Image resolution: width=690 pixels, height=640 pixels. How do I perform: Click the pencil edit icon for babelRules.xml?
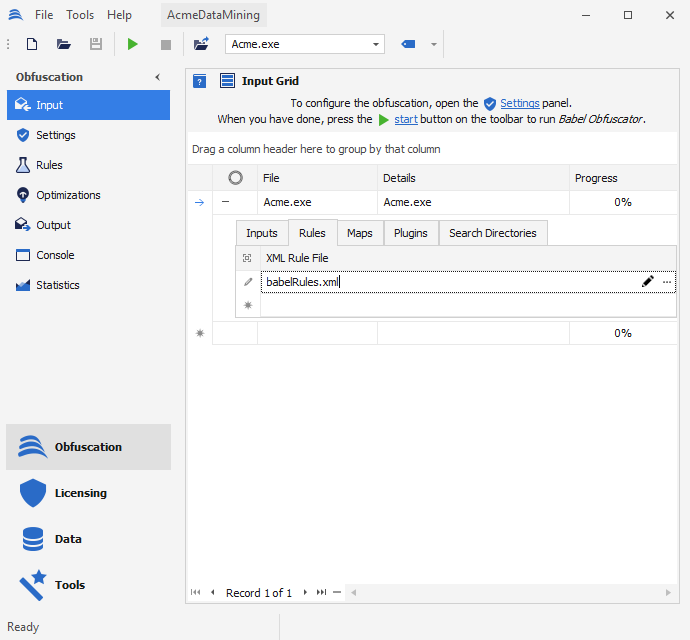pyautogui.click(x=648, y=282)
